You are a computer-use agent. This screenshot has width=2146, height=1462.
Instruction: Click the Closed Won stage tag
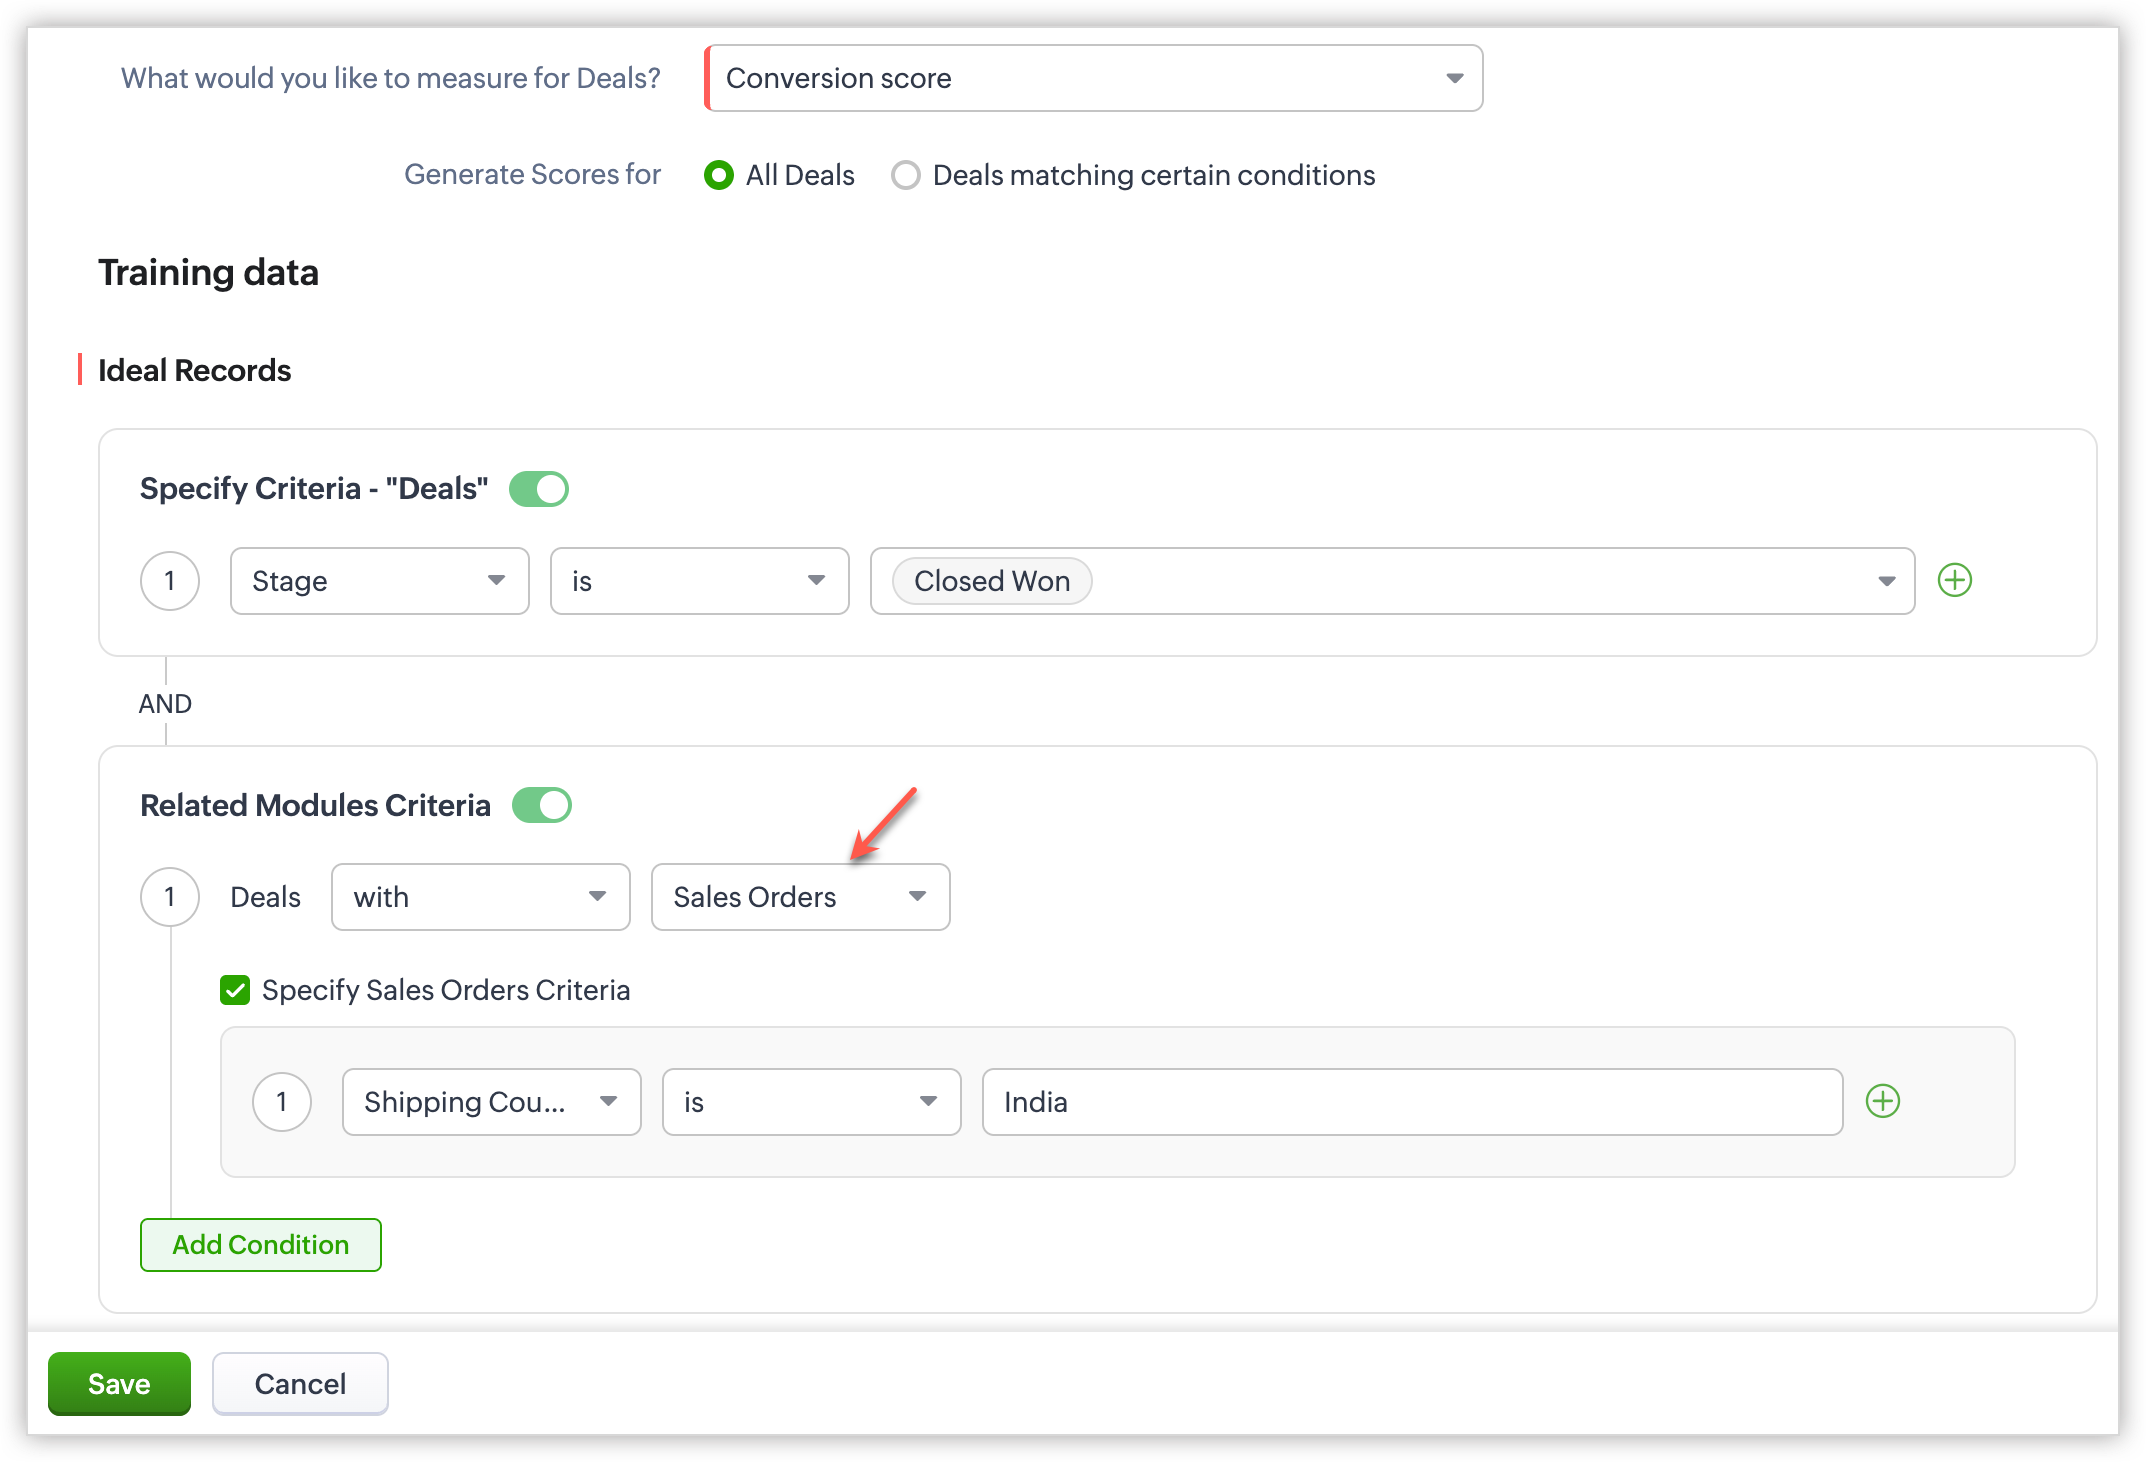tap(991, 581)
